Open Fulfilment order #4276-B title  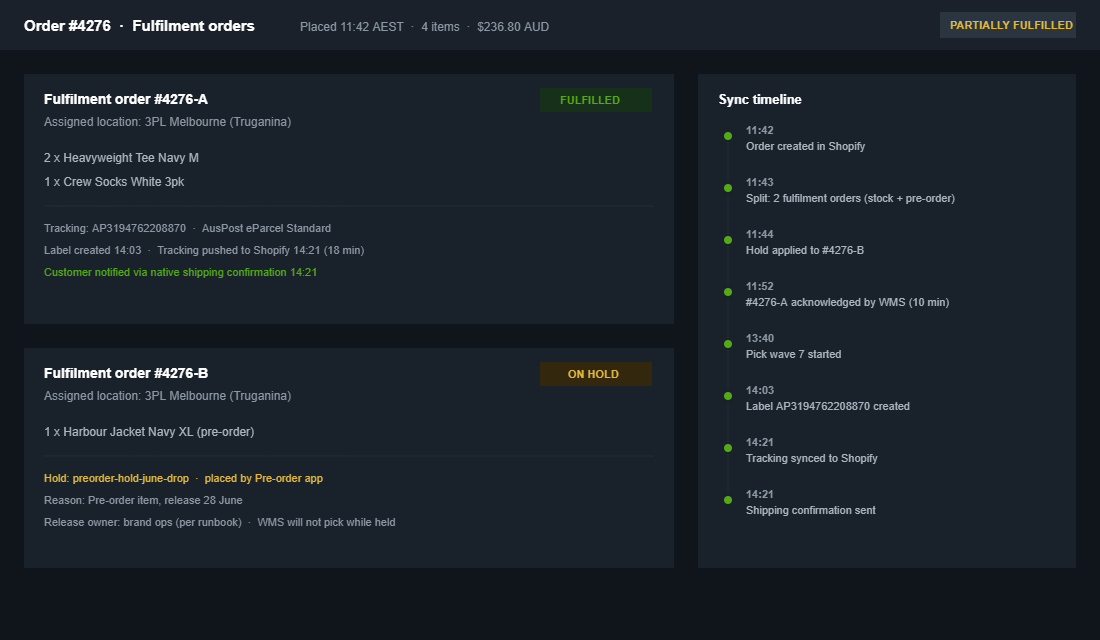tap(126, 373)
